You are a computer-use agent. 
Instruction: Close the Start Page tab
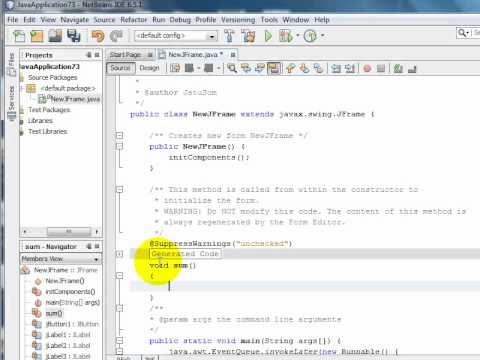(150, 55)
